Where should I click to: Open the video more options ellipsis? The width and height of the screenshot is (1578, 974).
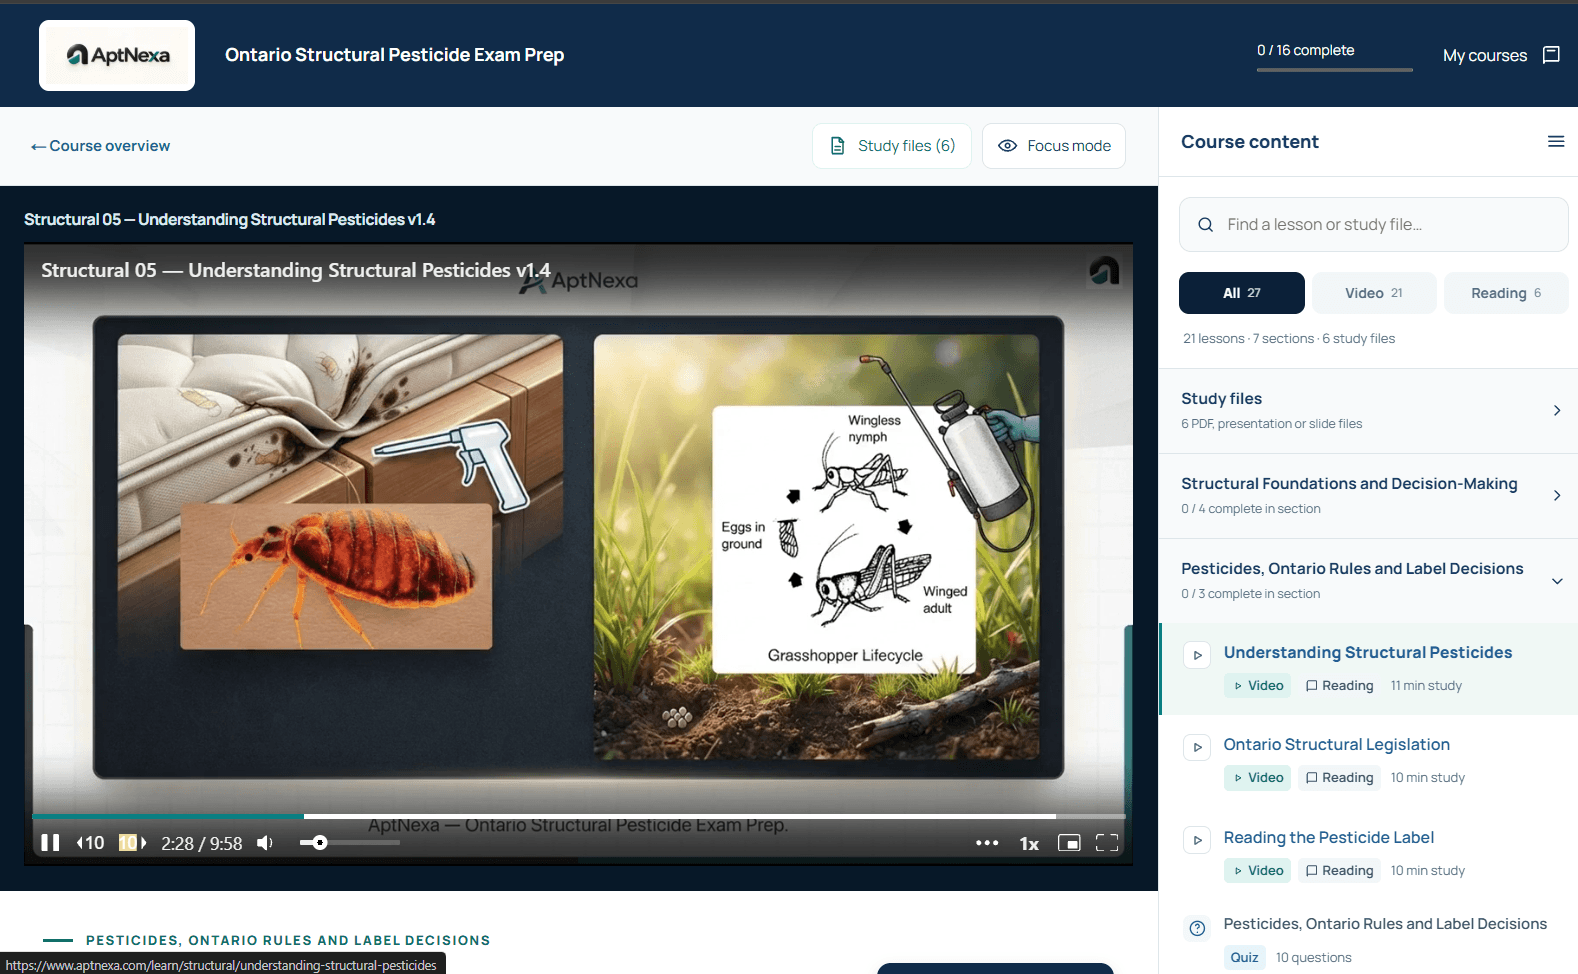[987, 843]
